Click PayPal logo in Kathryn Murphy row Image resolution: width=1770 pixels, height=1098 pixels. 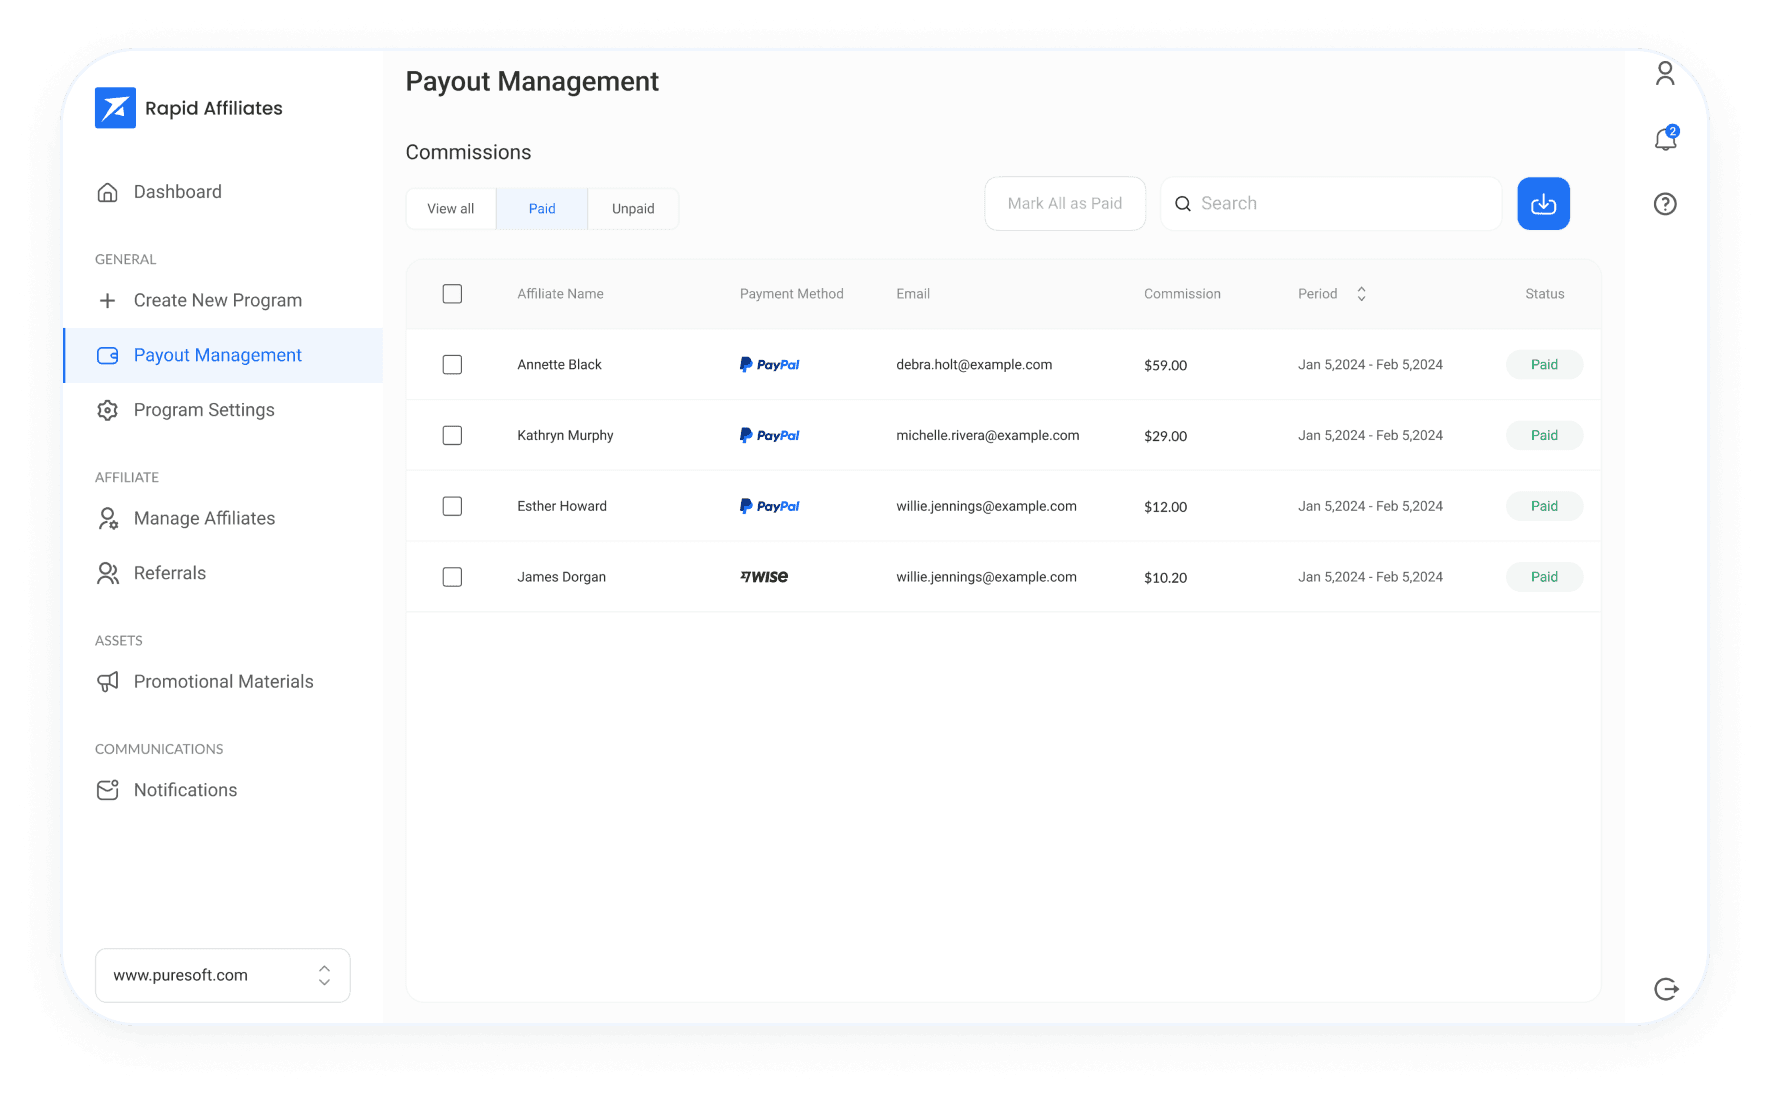pyautogui.click(x=769, y=436)
